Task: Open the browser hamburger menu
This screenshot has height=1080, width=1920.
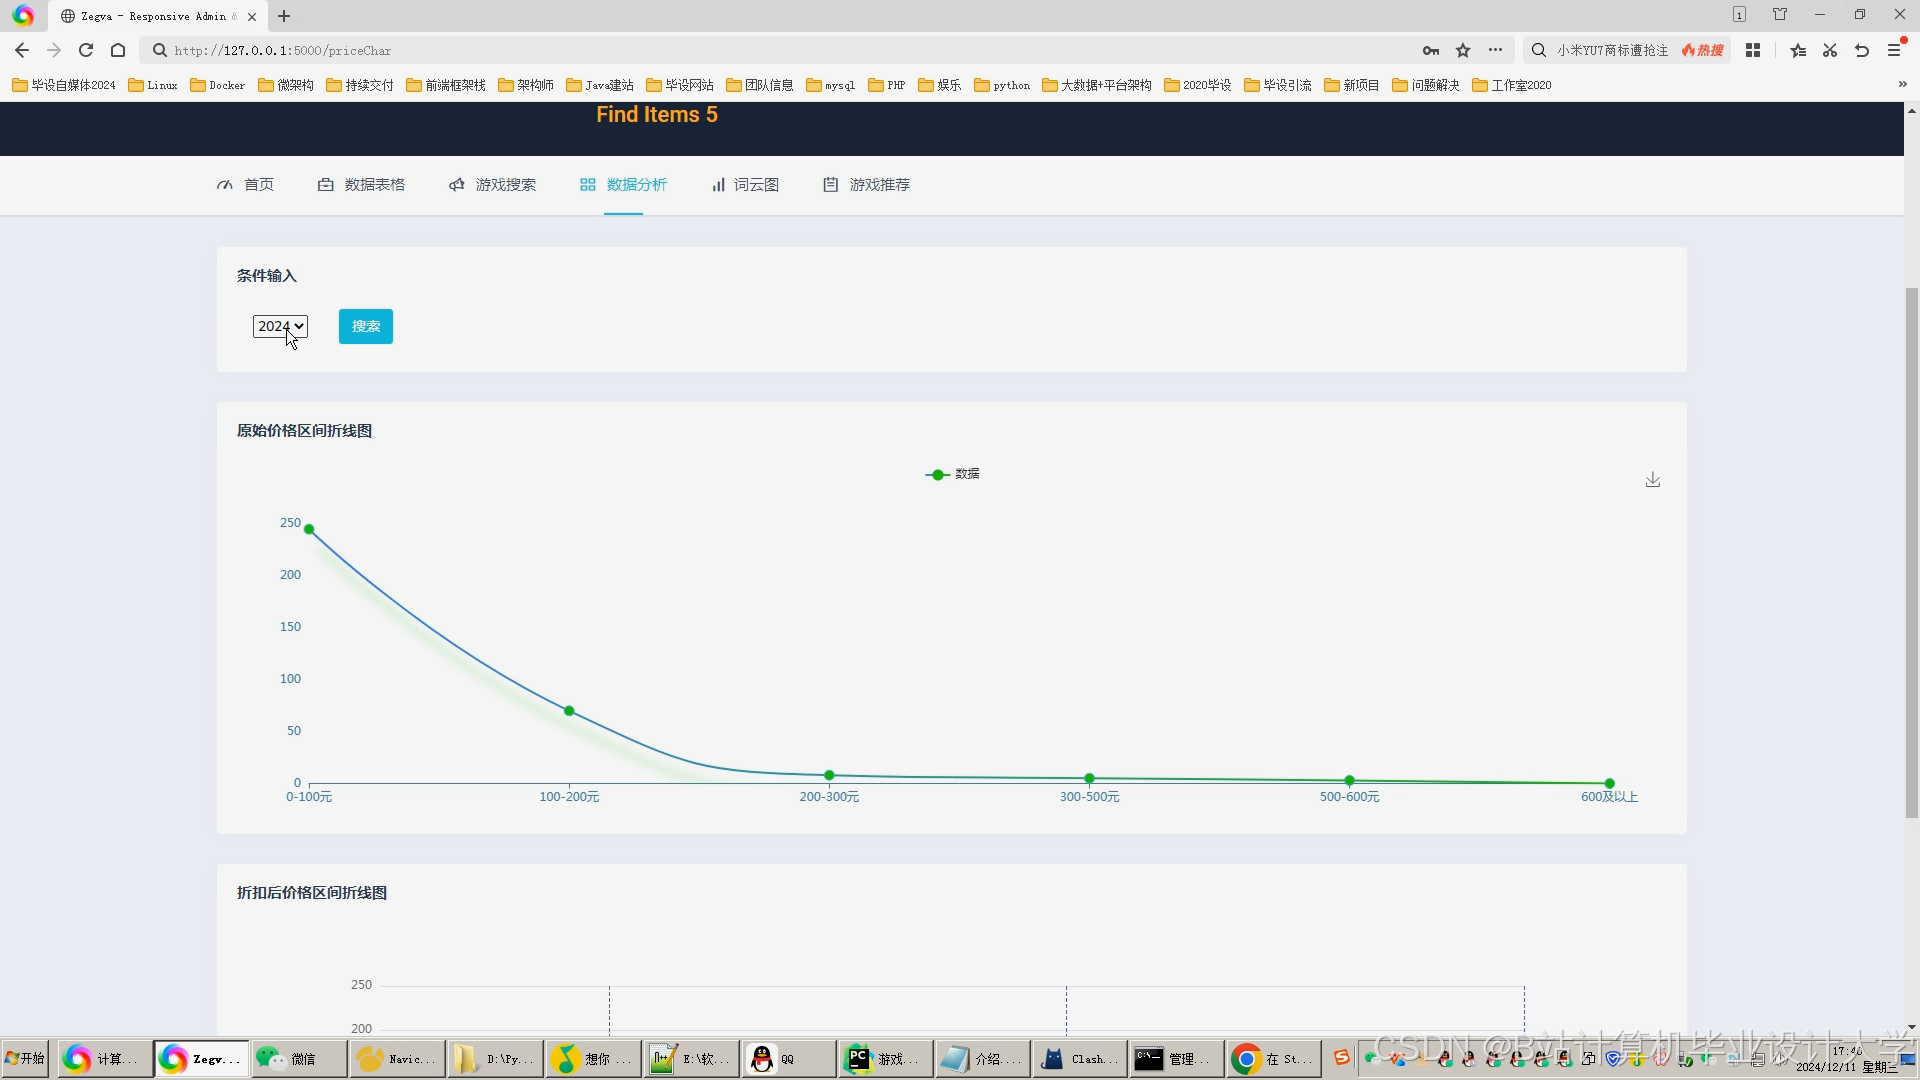Action: coord(1894,50)
